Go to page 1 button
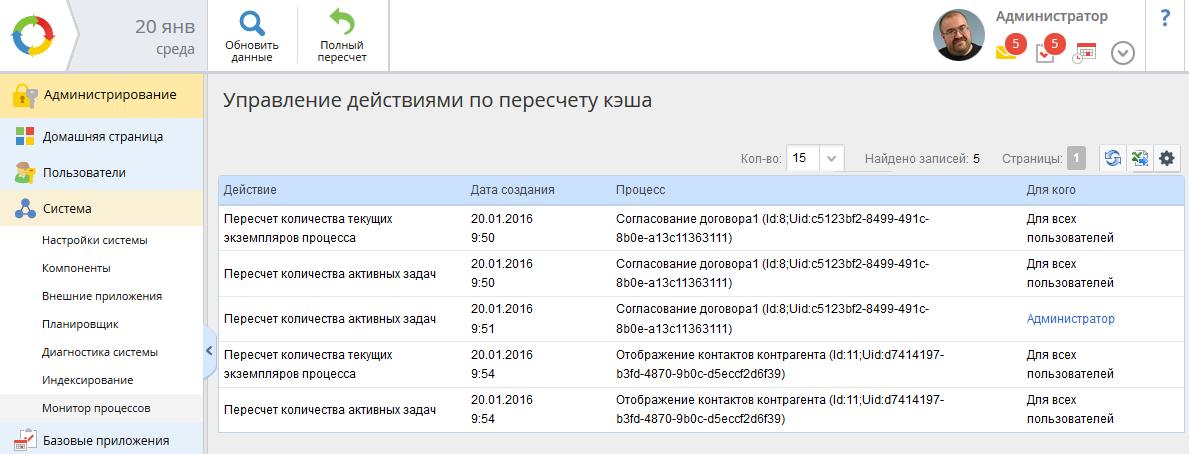Viewport: 1189px width, 454px height. pyautogui.click(x=1076, y=158)
